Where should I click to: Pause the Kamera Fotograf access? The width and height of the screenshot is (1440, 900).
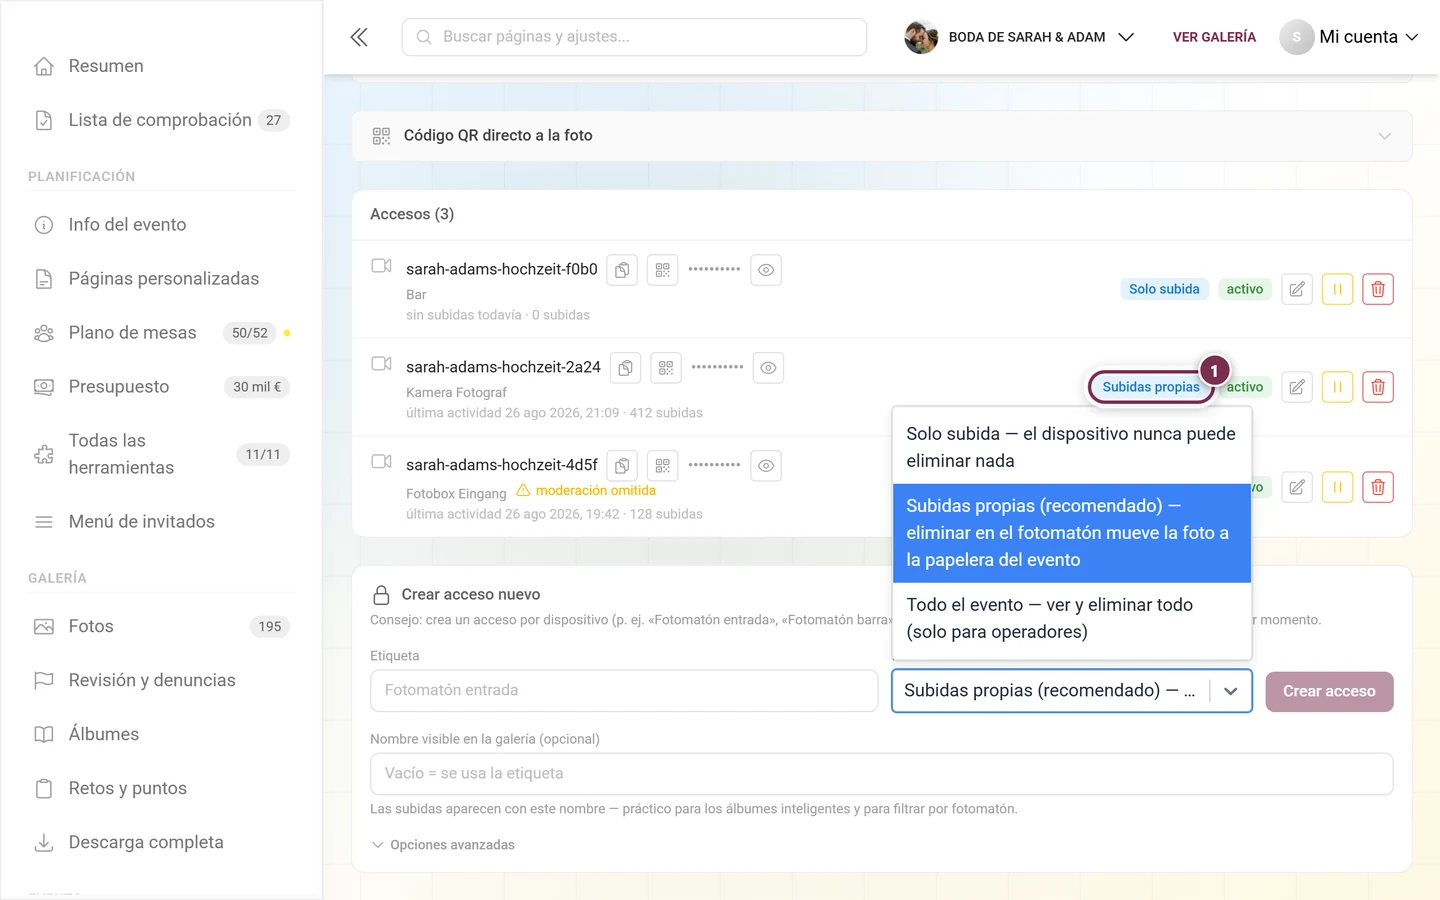(1337, 387)
